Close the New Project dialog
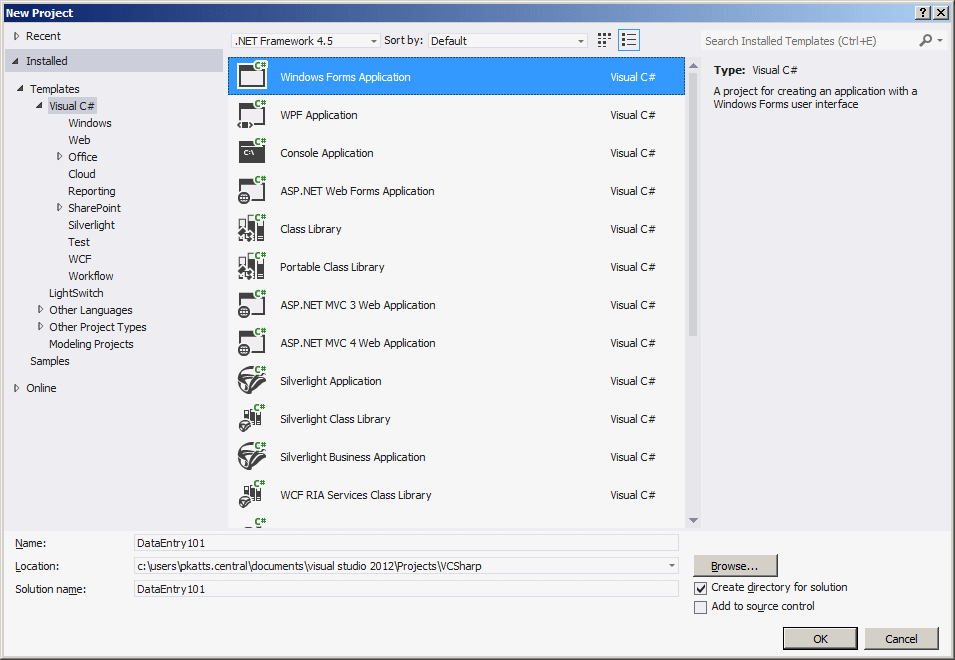Screen dimensions: 955x660 (x=941, y=12)
